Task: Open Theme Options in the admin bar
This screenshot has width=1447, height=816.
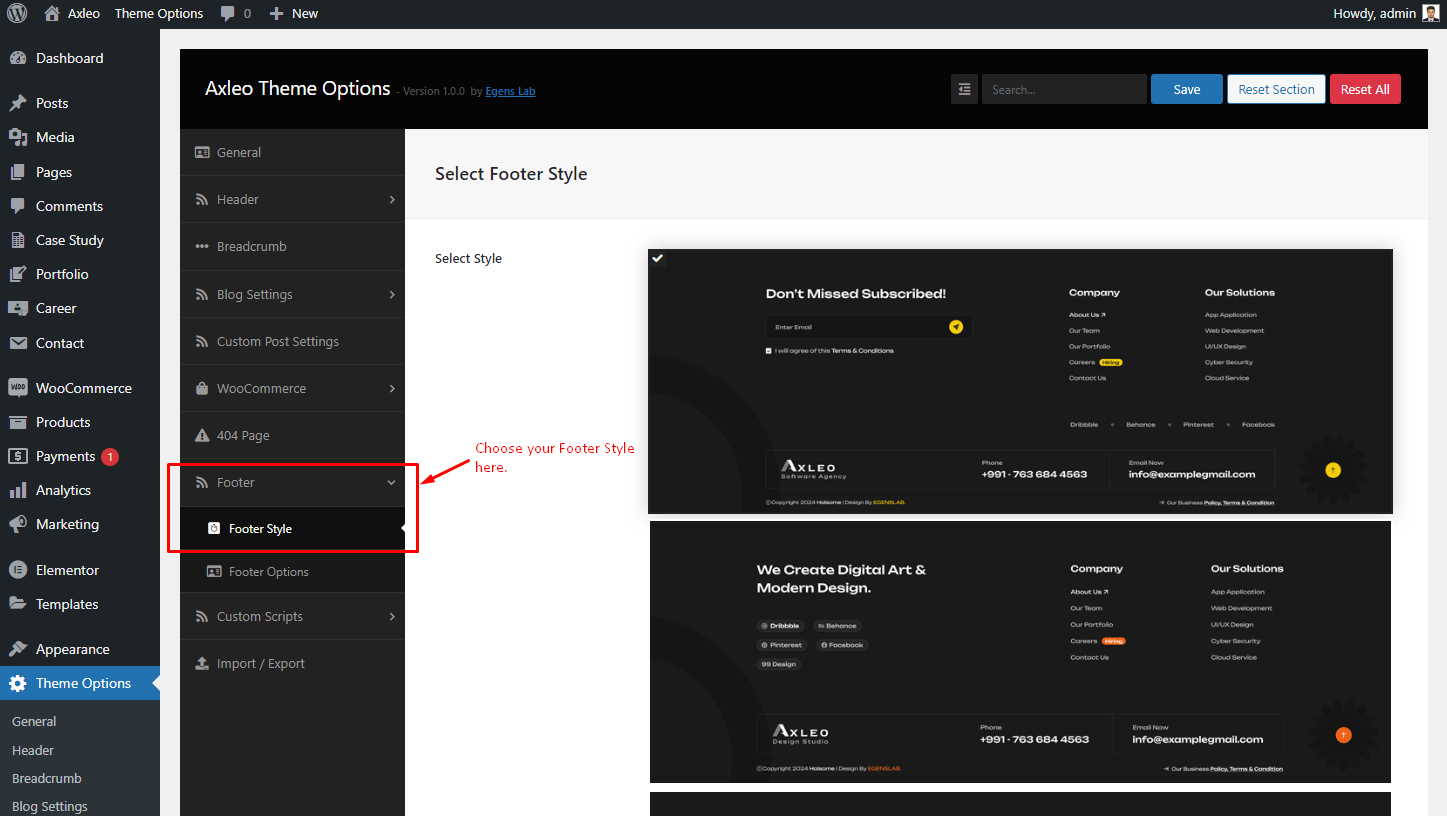Action: 159,13
